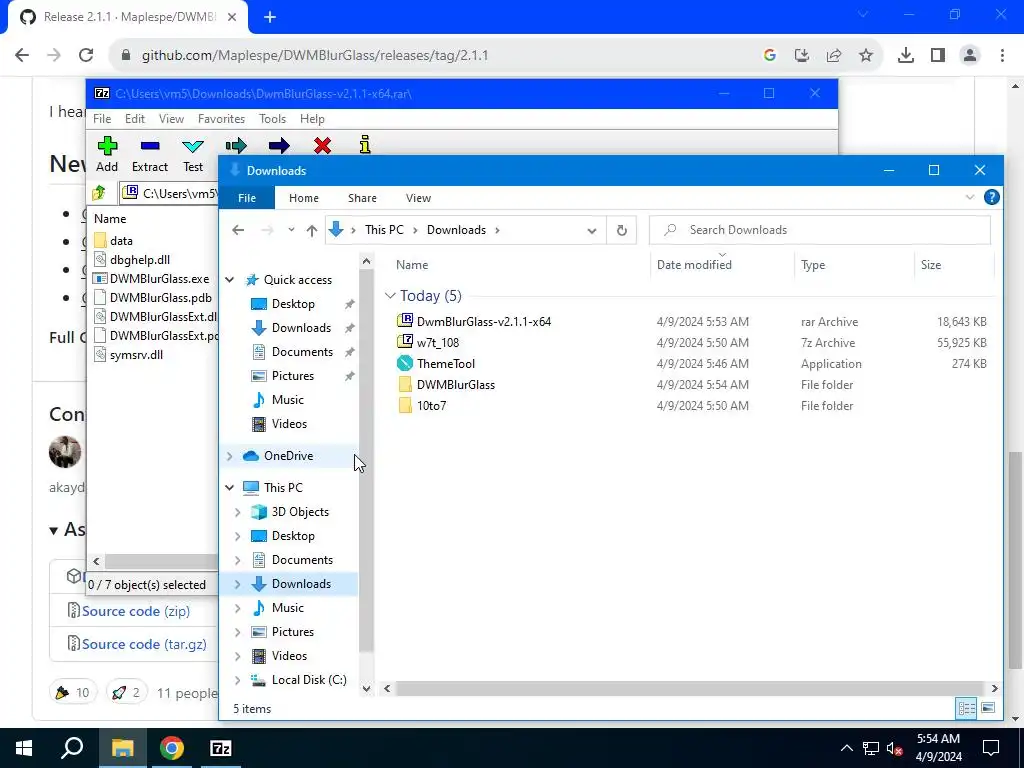Click the Search Downloads field
Screen dimensions: 1024x768
820,230
